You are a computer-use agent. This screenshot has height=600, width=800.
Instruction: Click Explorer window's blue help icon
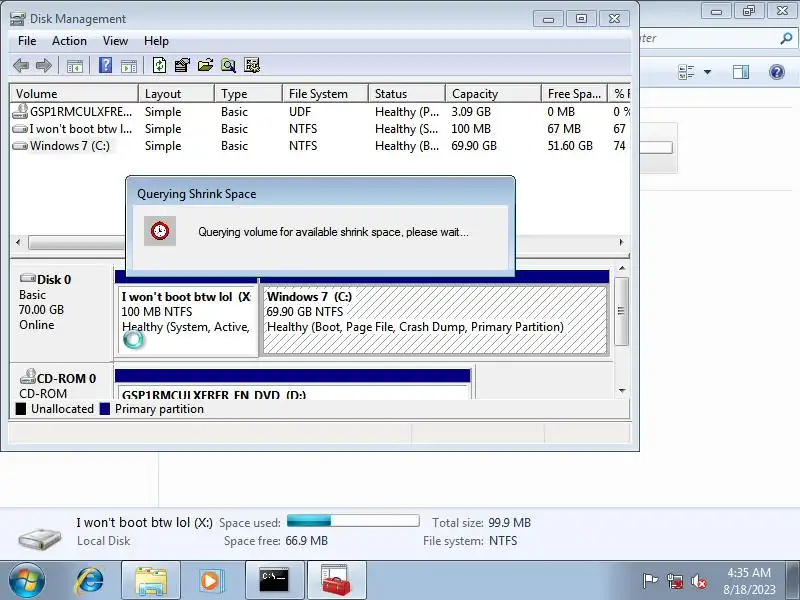click(777, 72)
